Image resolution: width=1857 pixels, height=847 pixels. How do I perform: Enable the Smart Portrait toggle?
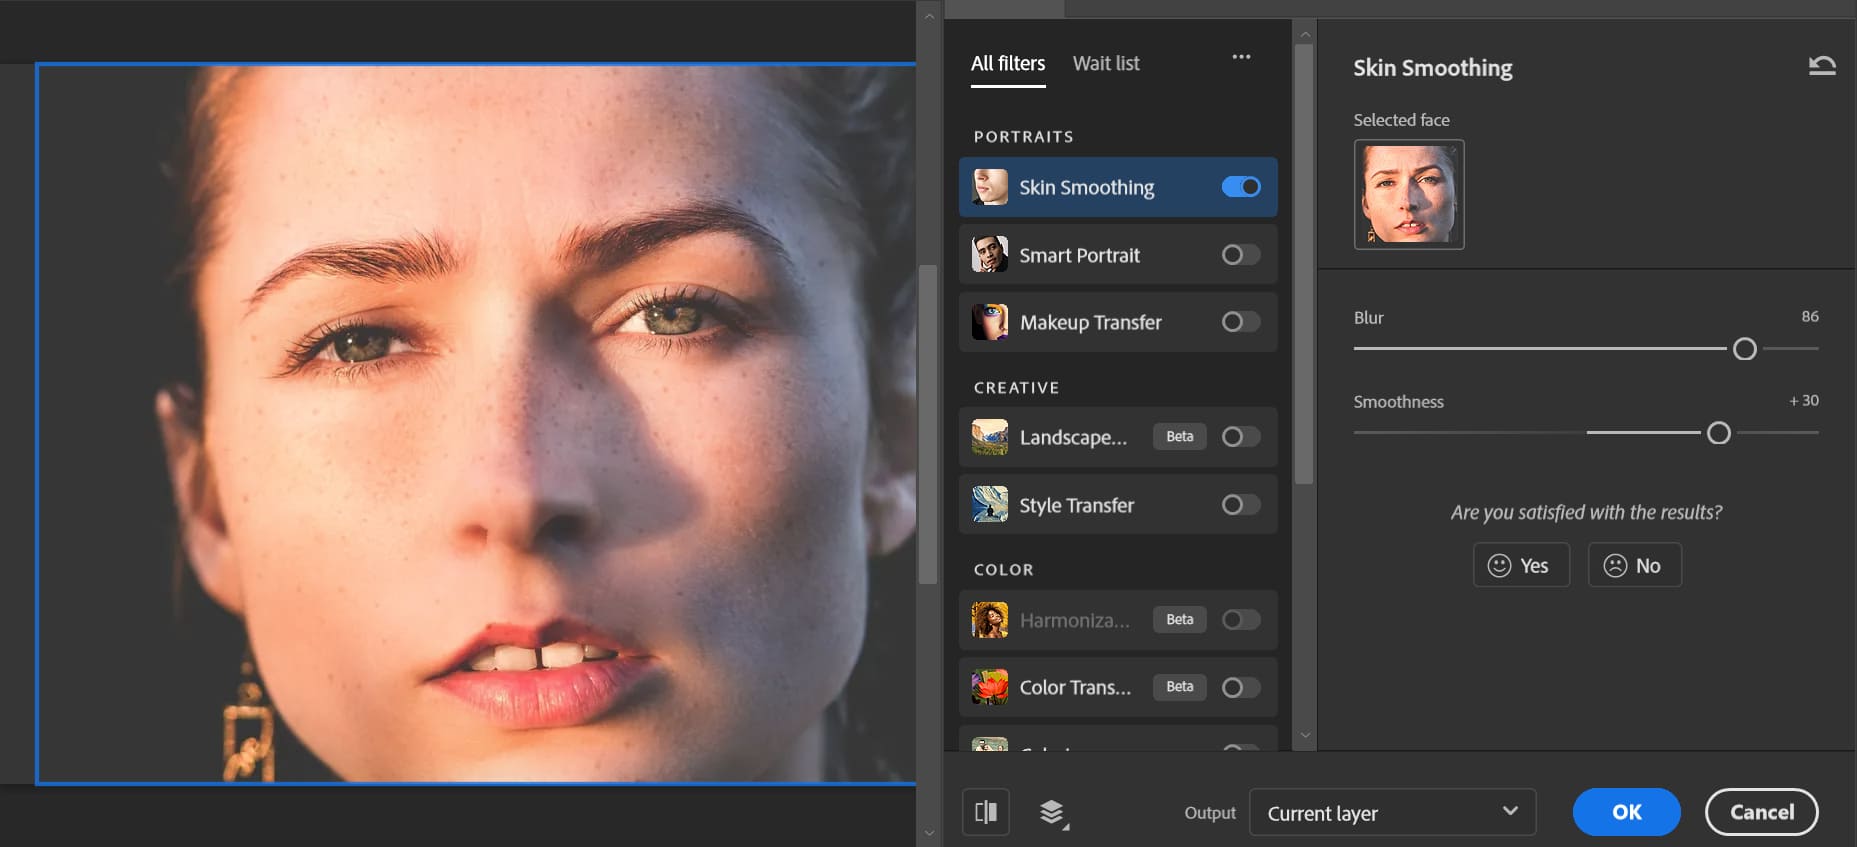tap(1241, 255)
